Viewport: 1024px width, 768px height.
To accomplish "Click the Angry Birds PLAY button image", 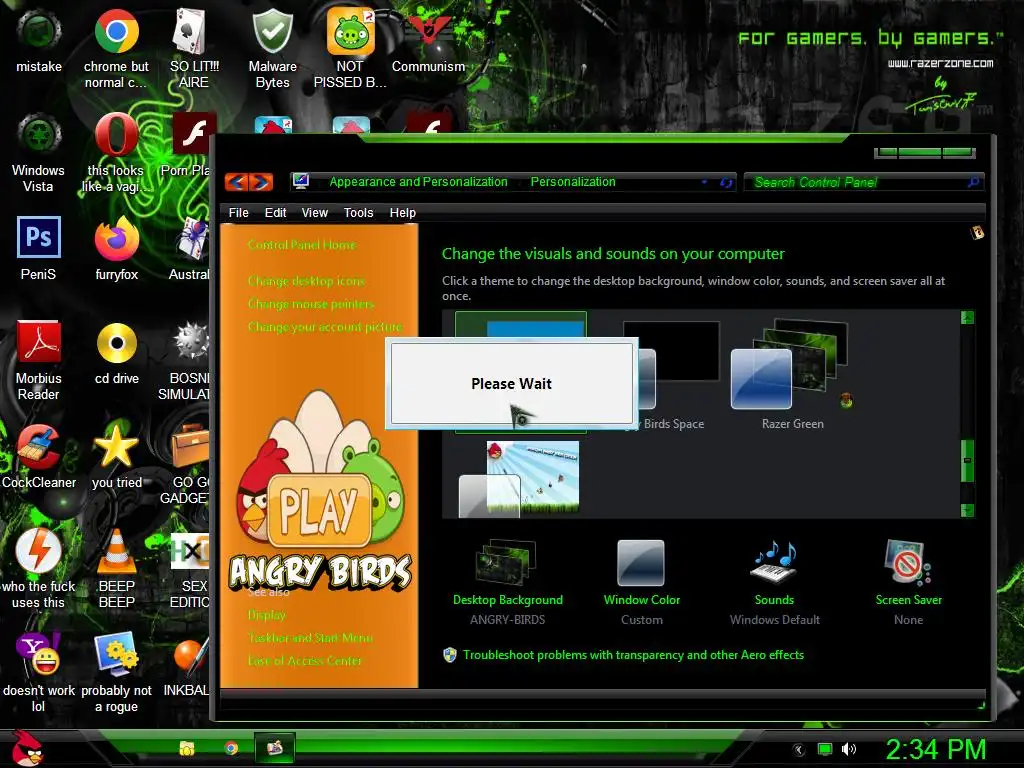I will click(x=318, y=511).
